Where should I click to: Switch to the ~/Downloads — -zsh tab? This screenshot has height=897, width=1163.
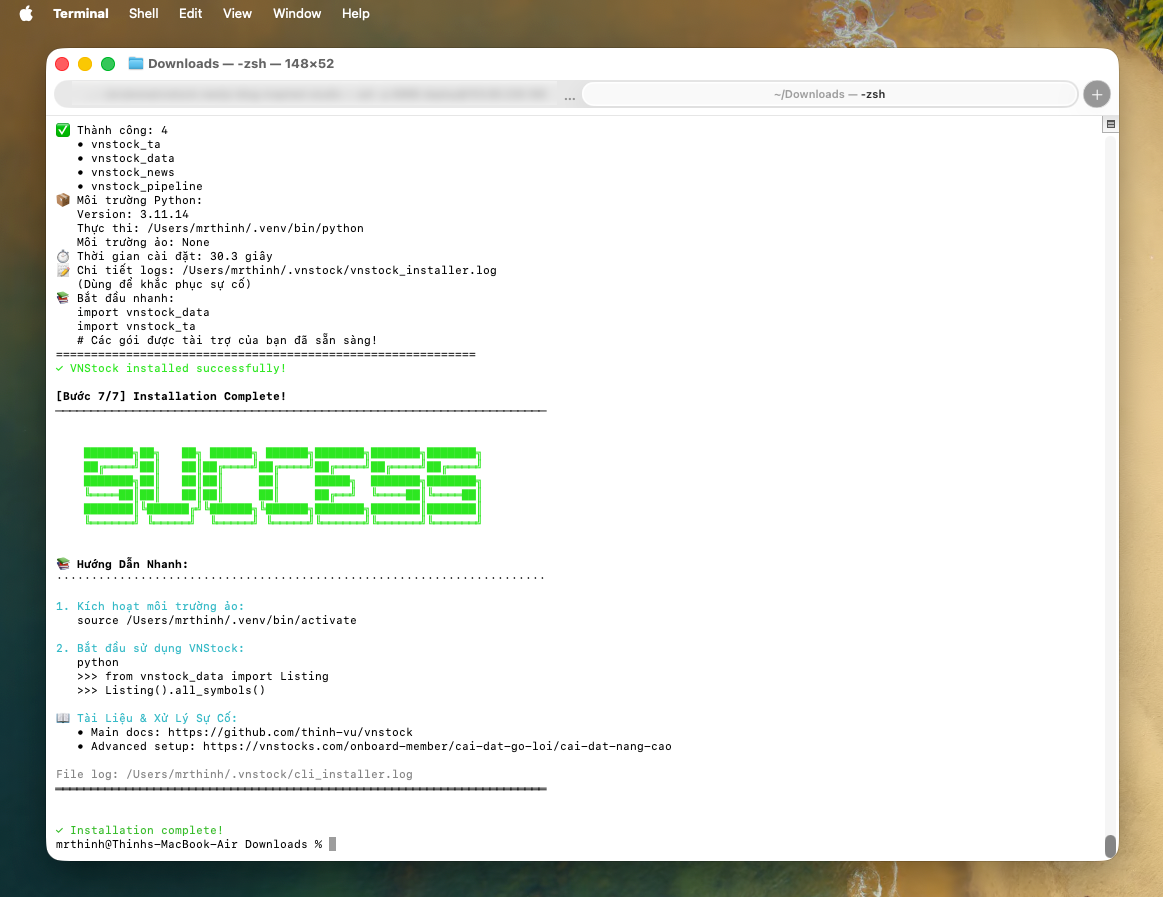click(x=829, y=94)
